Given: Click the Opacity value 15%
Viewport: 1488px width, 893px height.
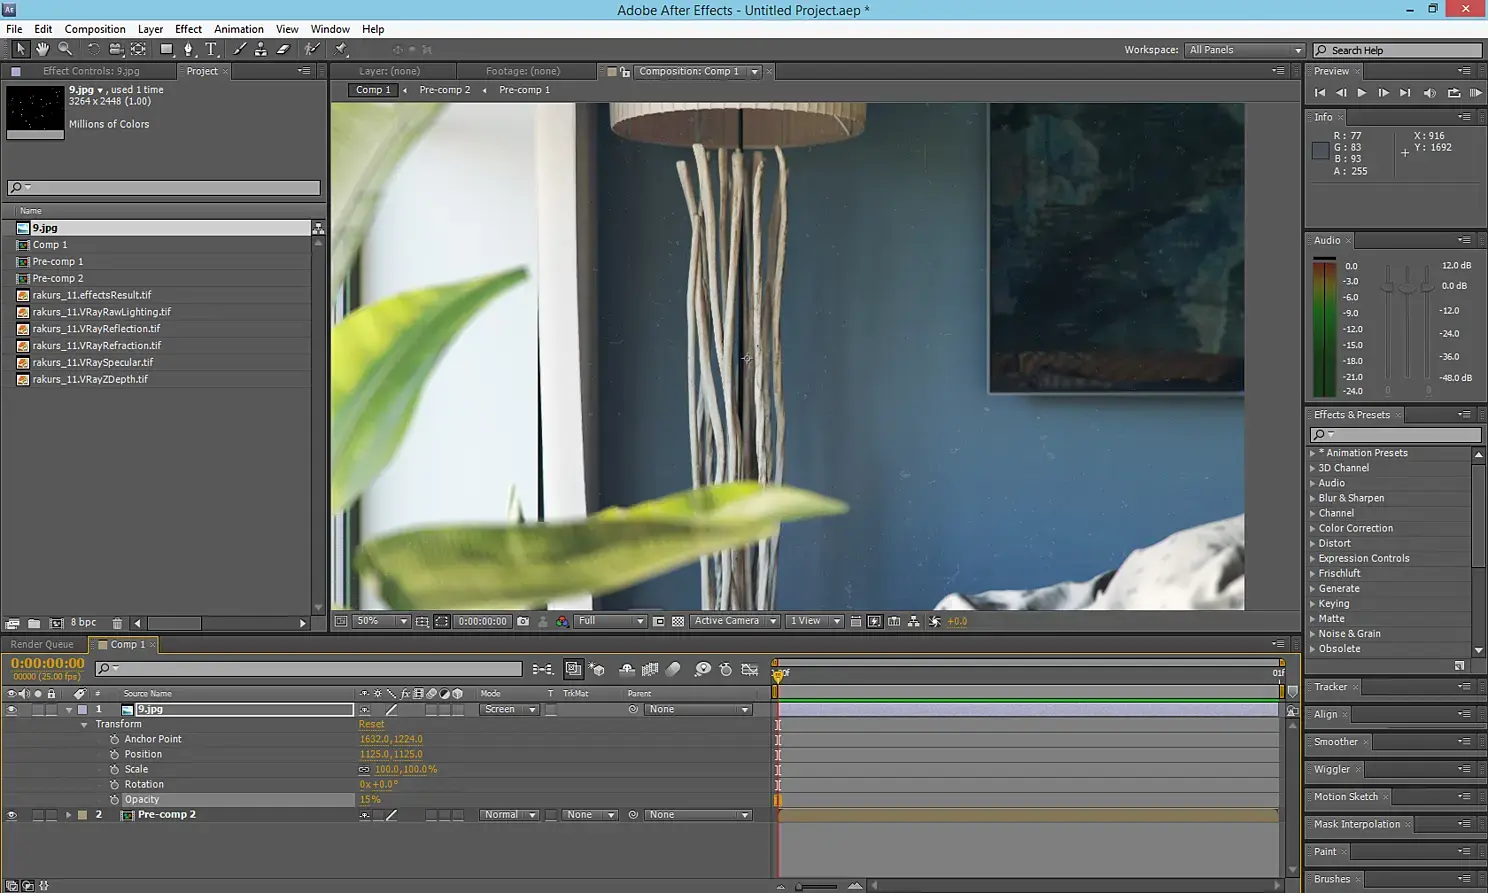Looking at the screenshot, I should (x=370, y=800).
